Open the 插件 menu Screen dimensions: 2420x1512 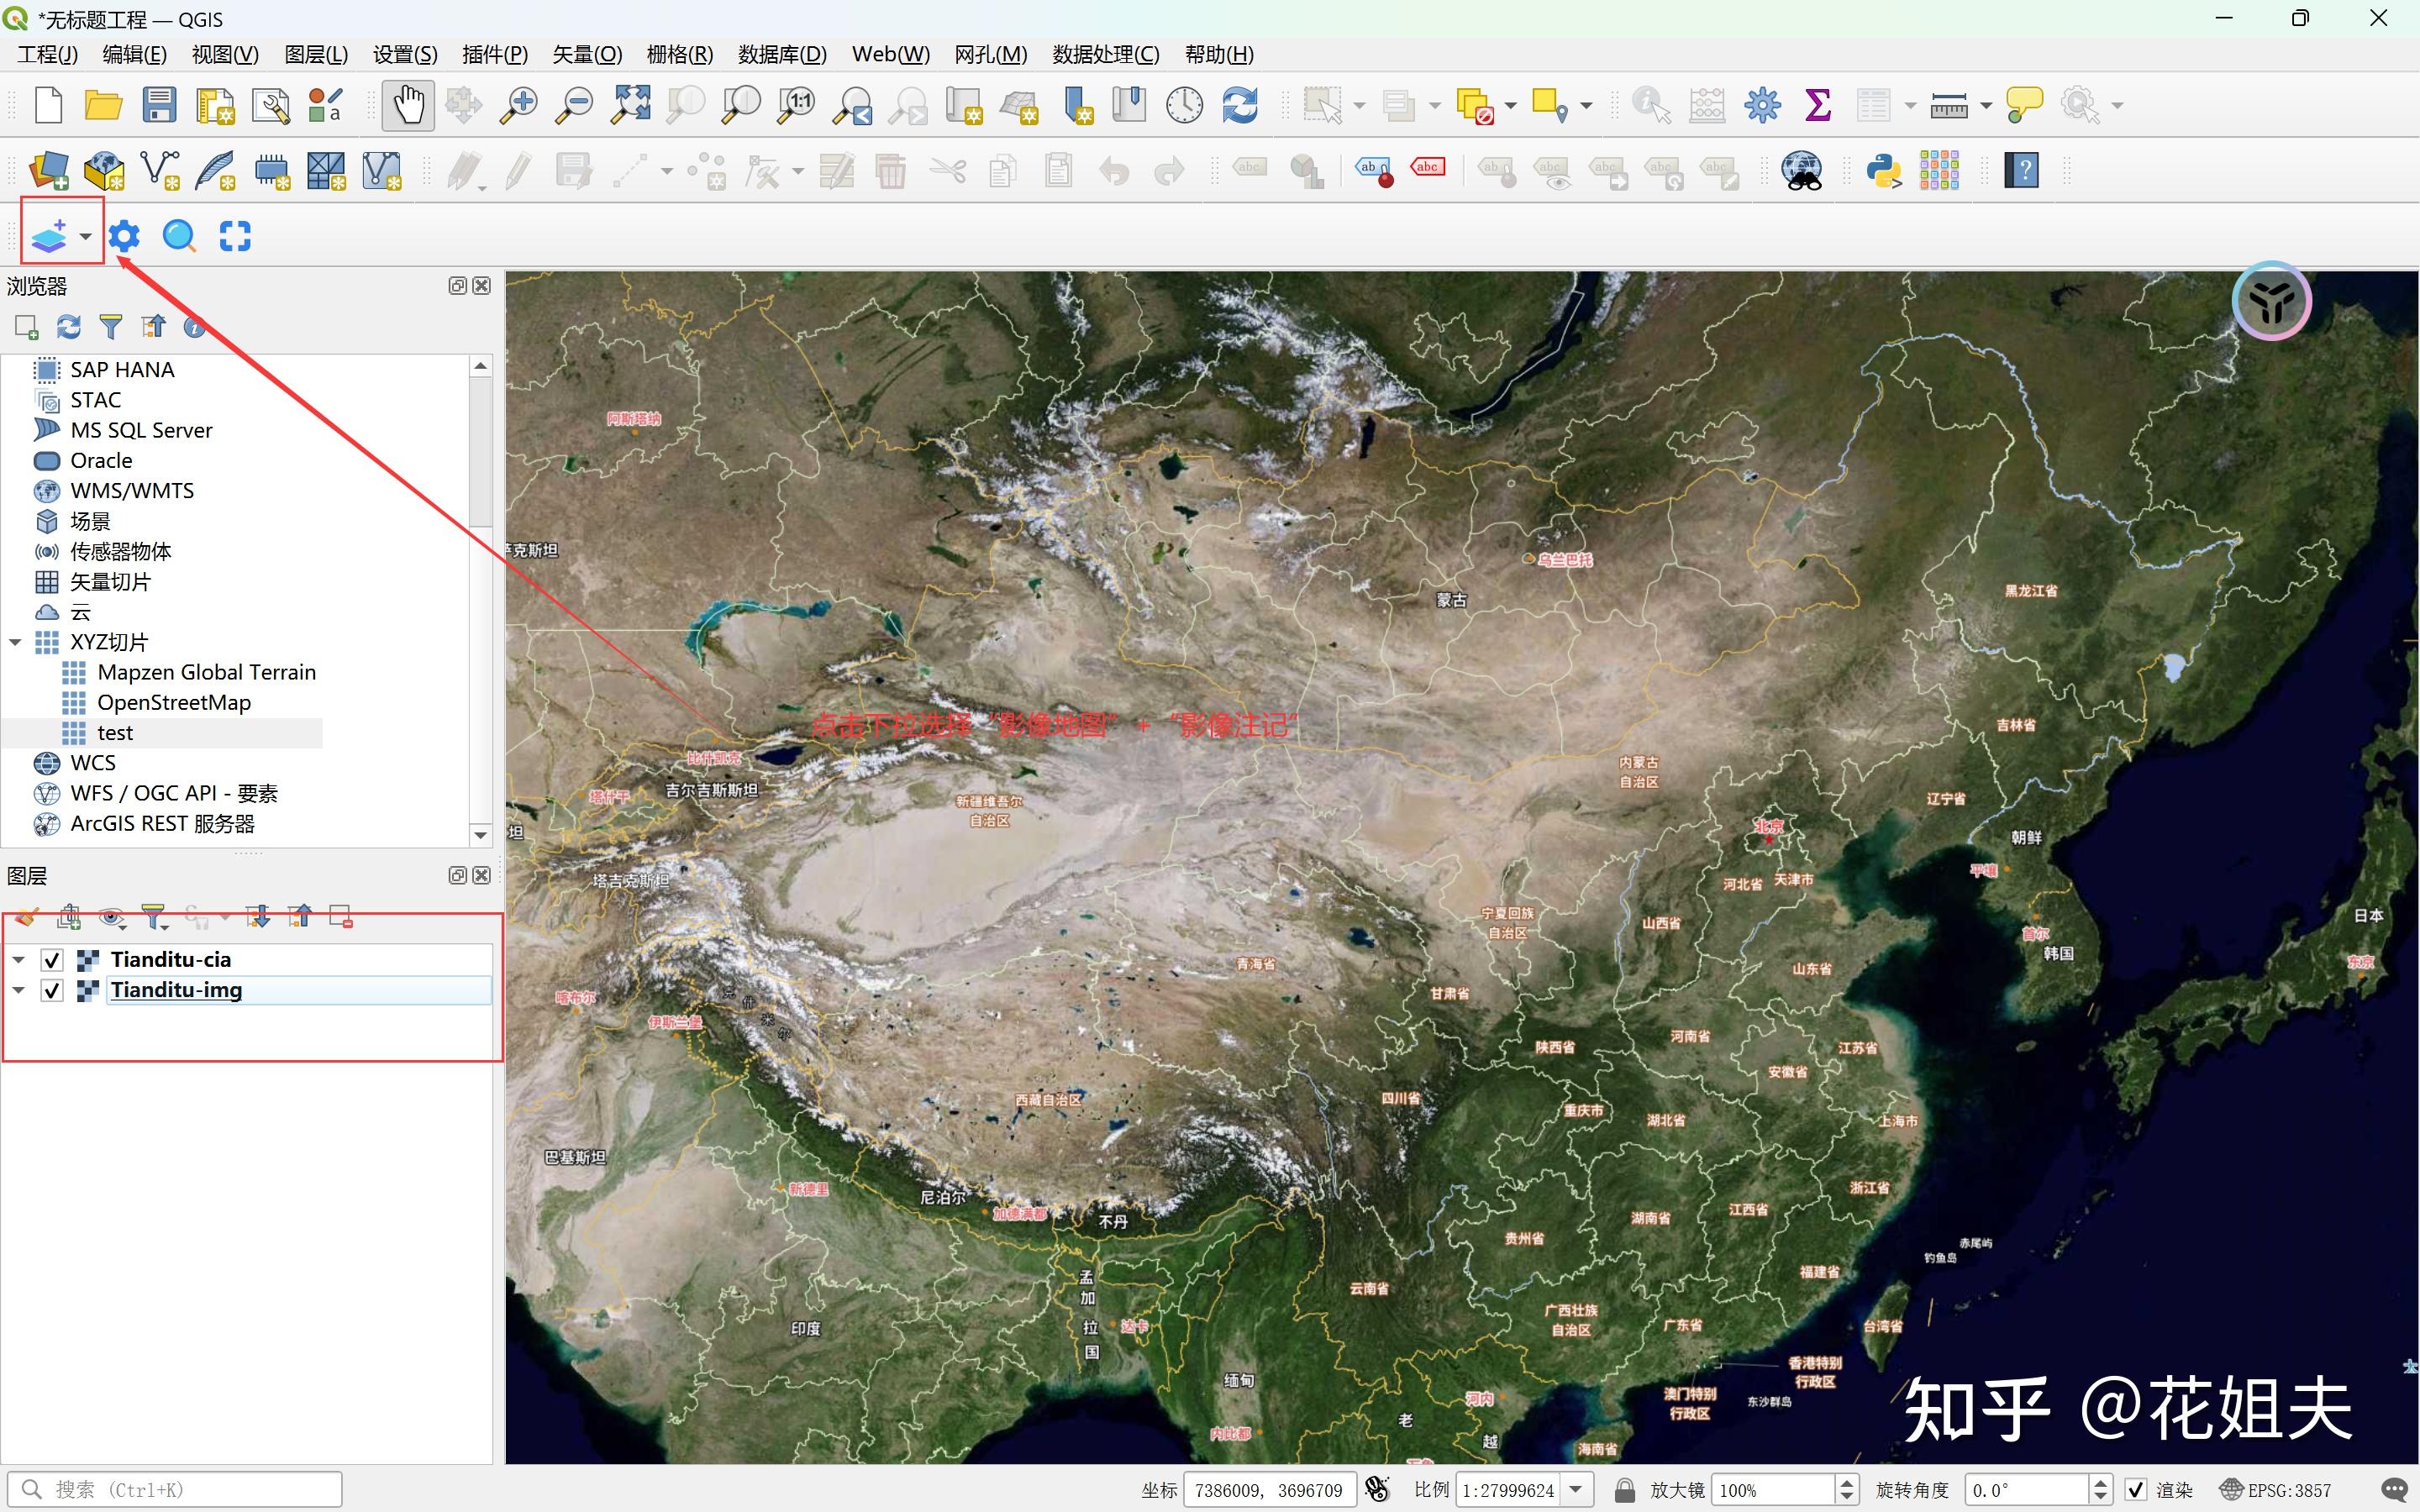click(x=495, y=54)
